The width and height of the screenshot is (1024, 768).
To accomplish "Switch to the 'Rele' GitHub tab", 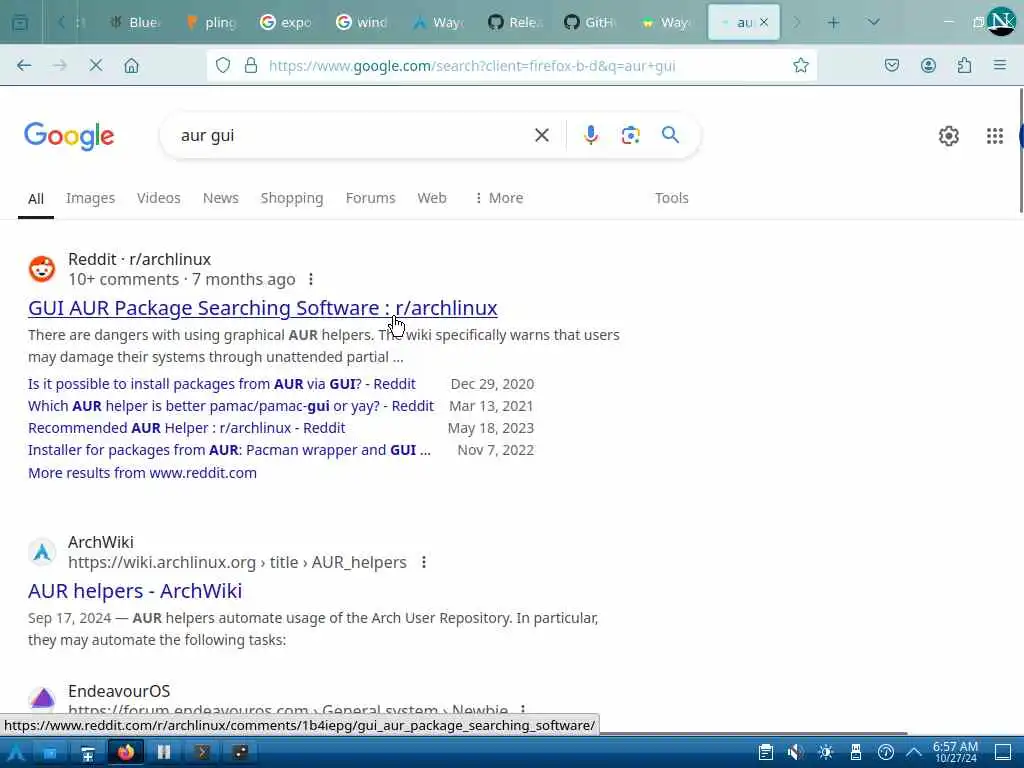I will click(x=515, y=22).
